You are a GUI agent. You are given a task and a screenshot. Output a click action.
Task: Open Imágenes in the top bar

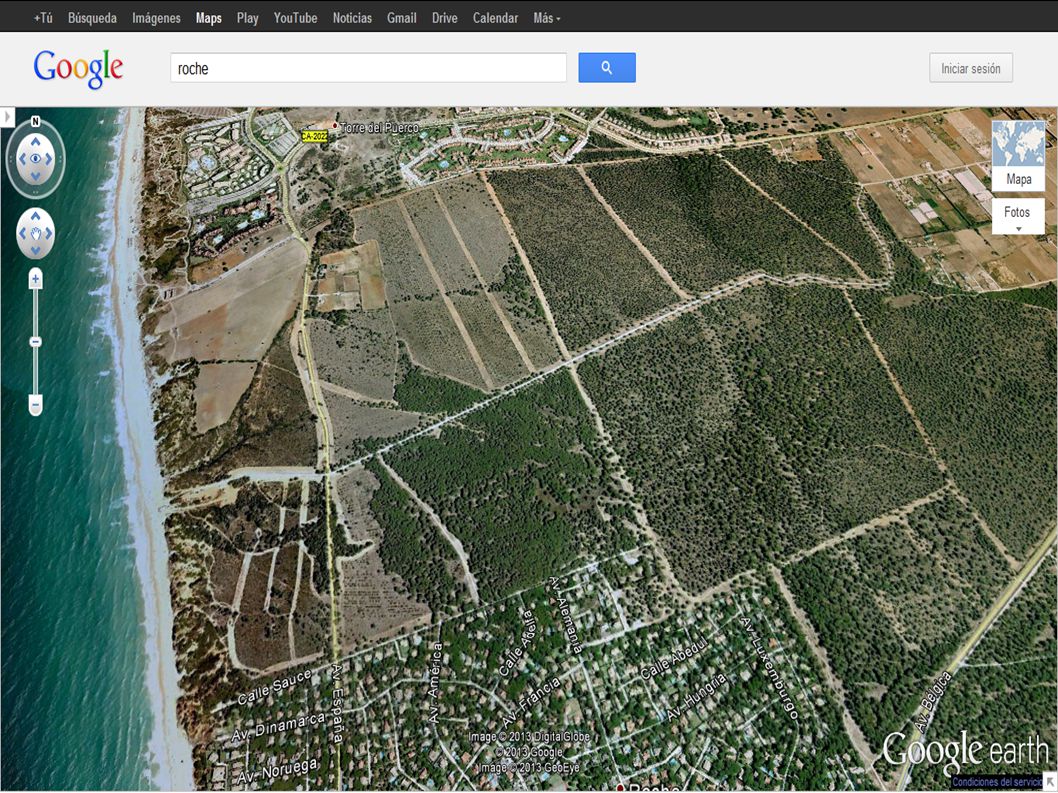click(157, 18)
